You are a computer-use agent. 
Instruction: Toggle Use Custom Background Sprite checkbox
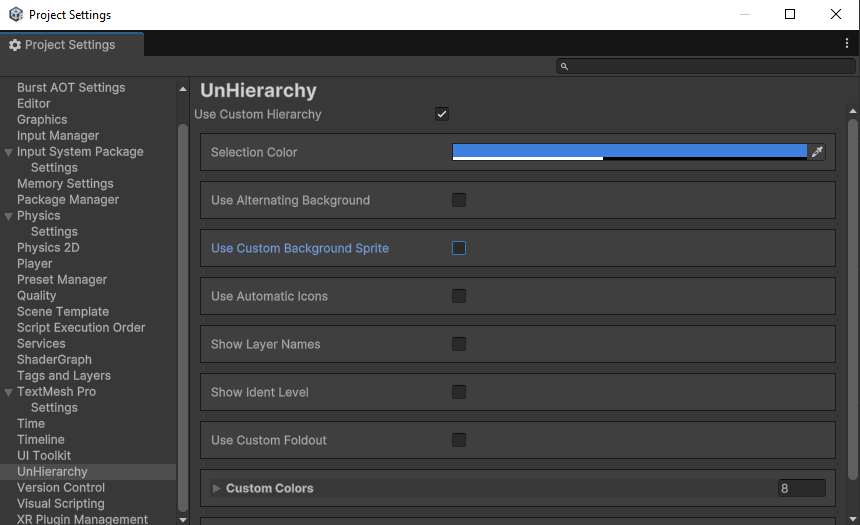(459, 248)
